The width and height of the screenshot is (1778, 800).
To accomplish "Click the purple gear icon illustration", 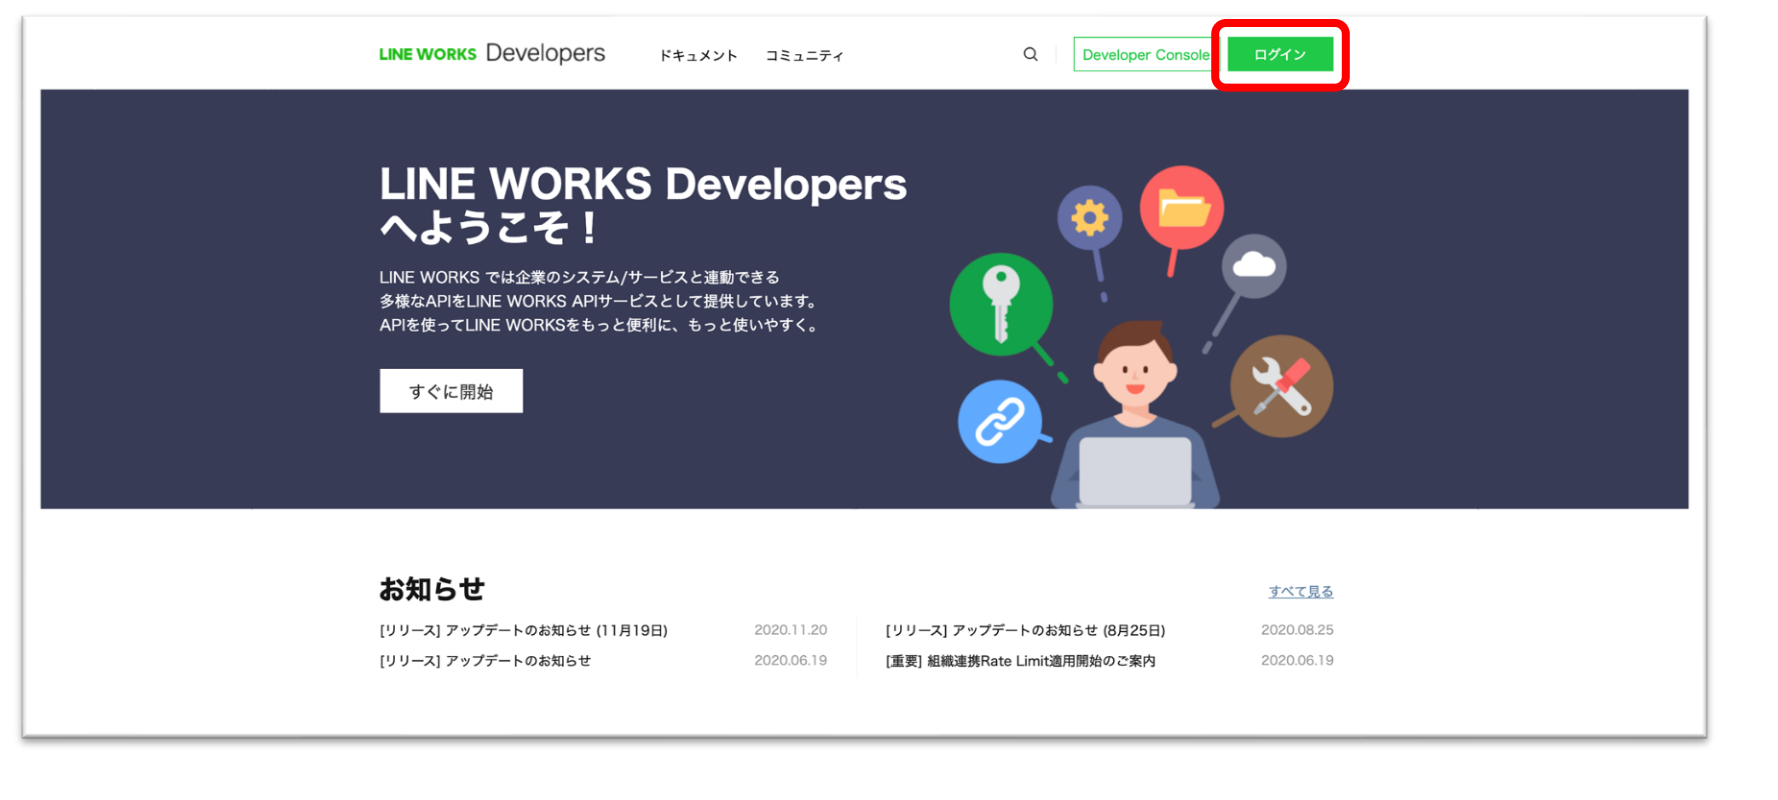I will (1089, 217).
